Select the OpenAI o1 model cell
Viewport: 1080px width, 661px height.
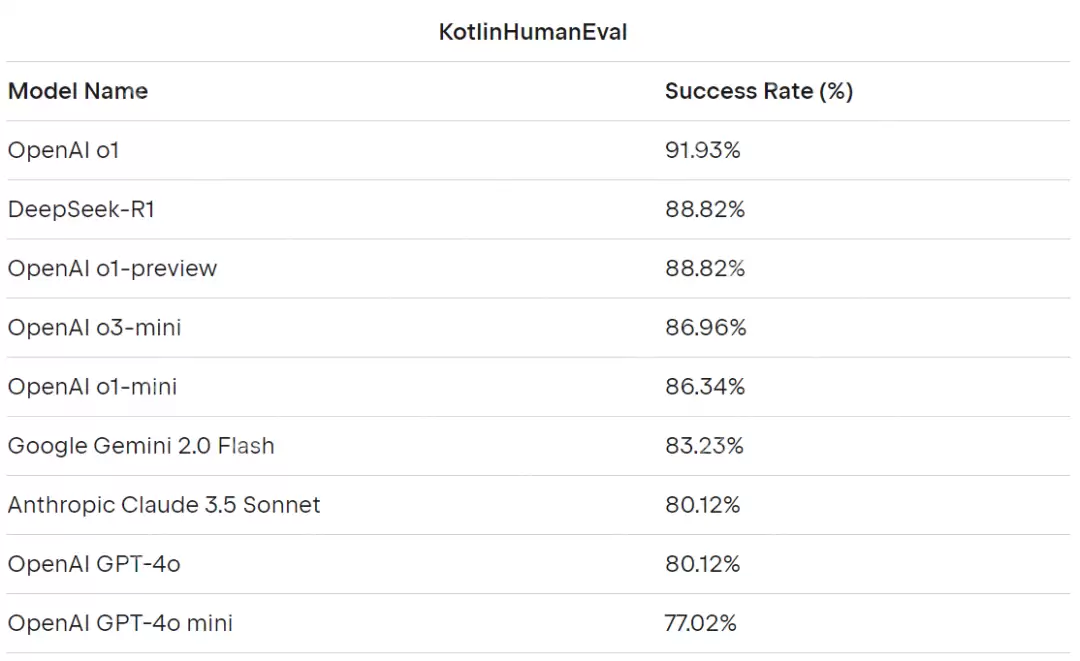(64, 150)
